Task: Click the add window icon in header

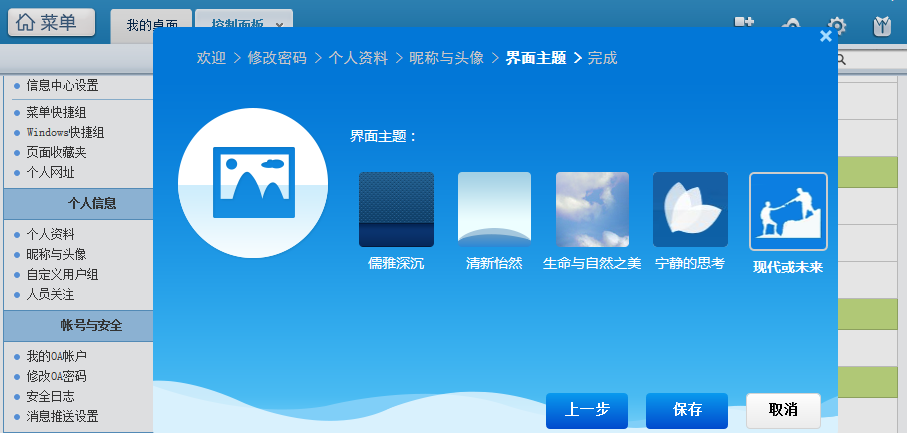Action: pos(744,24)
